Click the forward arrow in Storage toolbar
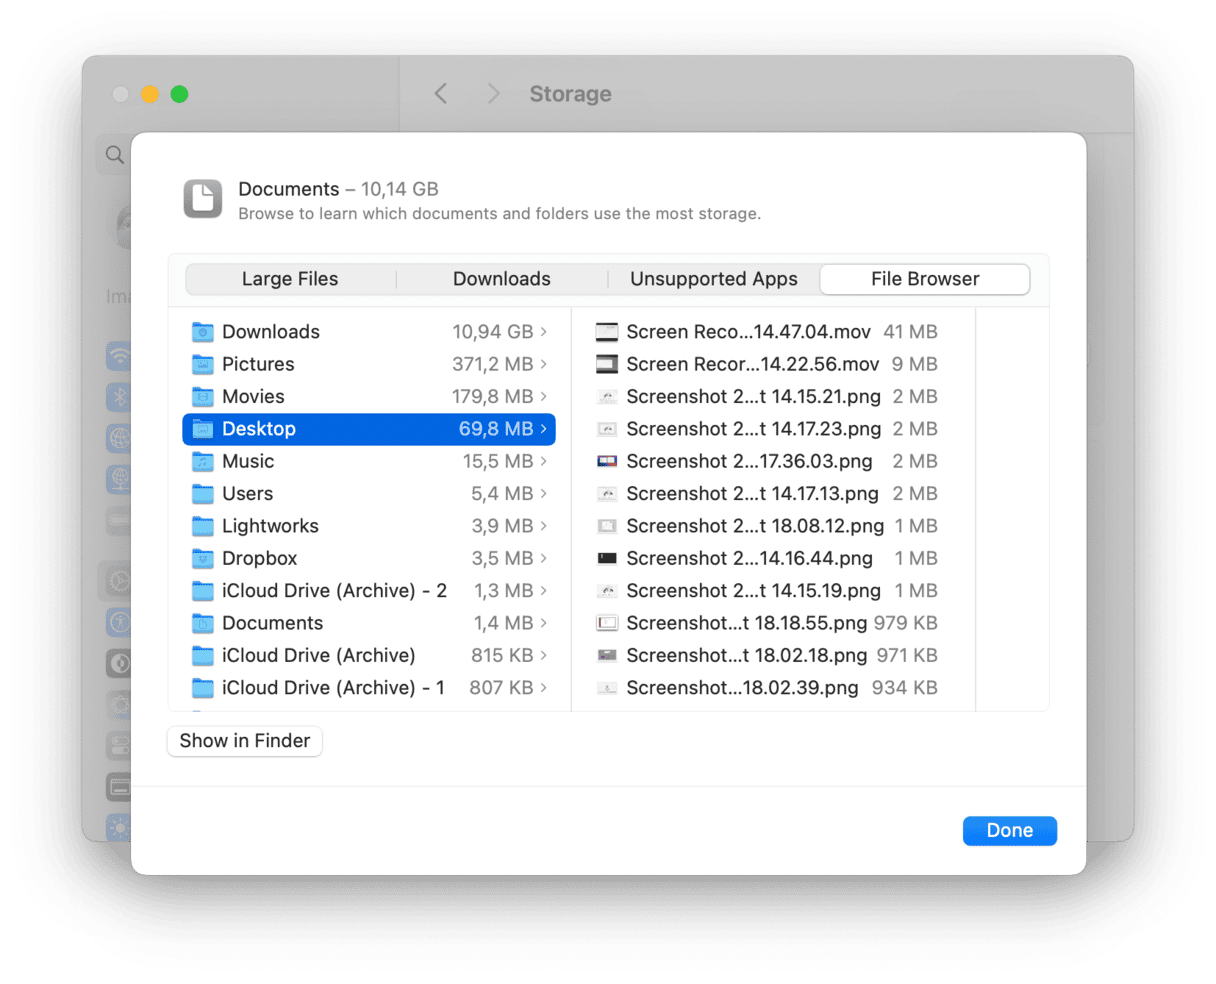Viewport: 1216px width, 984px height. pos(493,94)
